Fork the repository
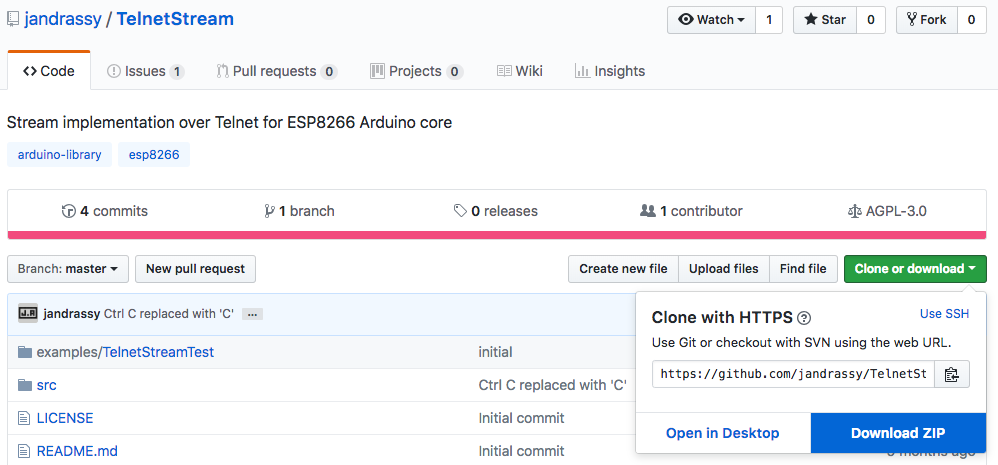The width and height of the screenshot is (998, 465). tap(925, 20)
